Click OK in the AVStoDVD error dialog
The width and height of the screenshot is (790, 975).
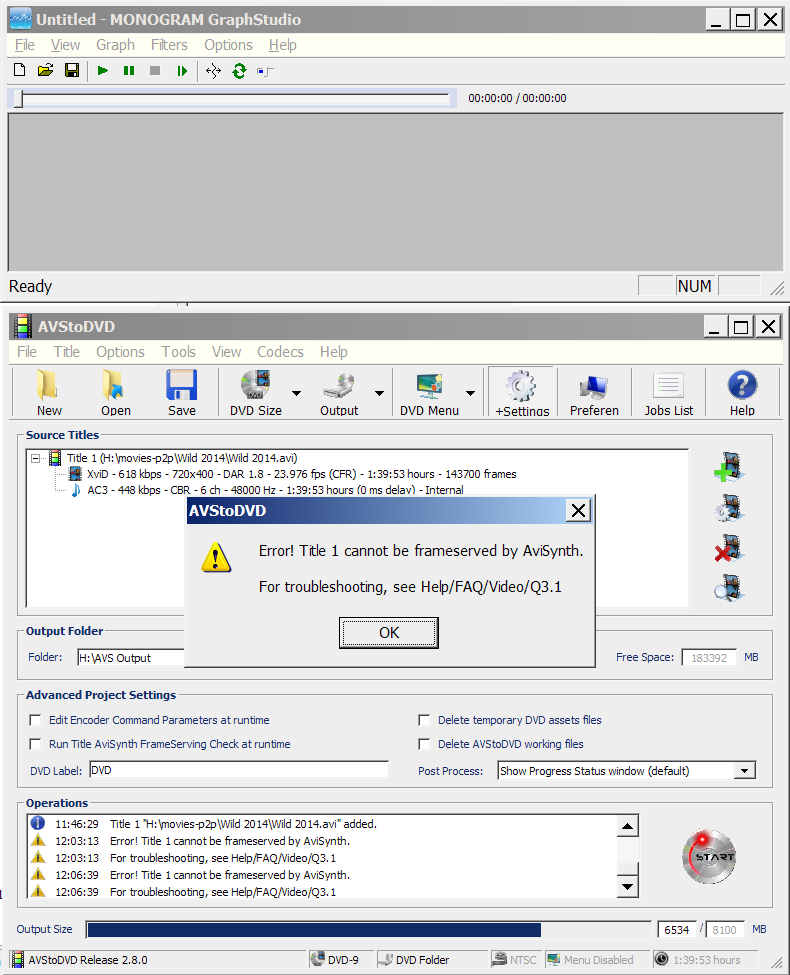[x=389, y=633]
